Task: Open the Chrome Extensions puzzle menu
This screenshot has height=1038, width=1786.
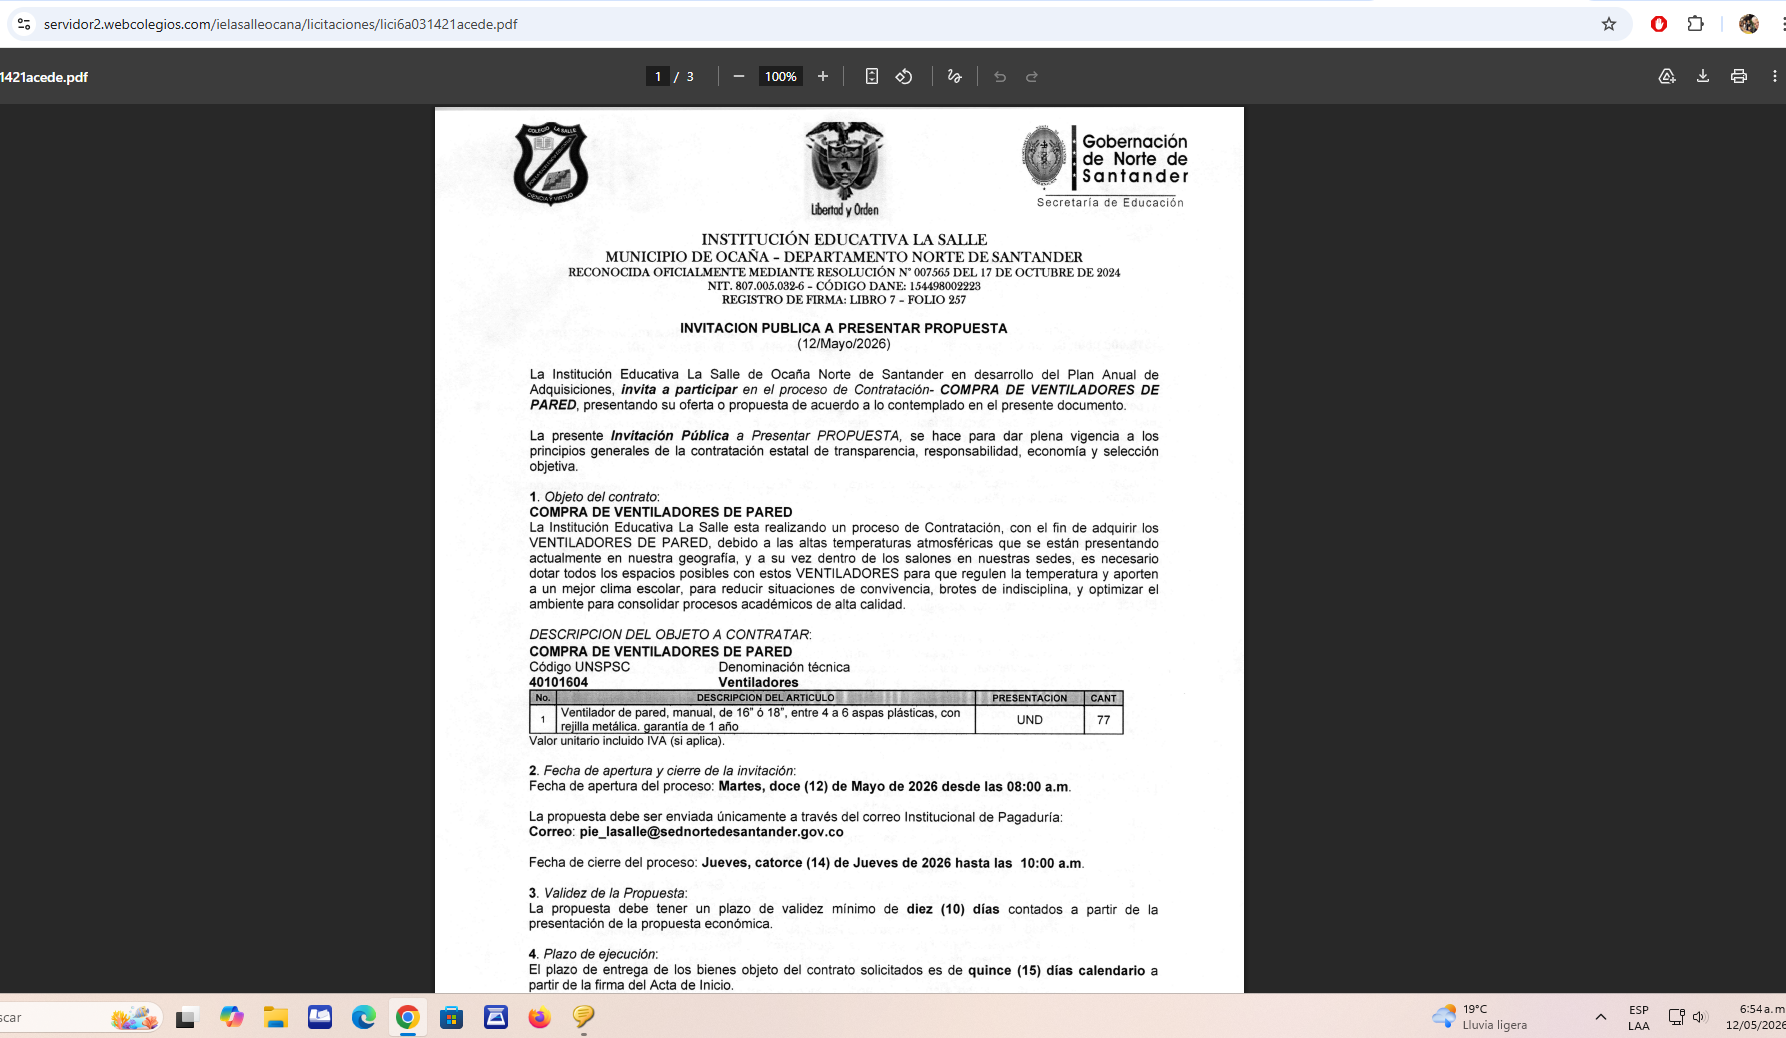Action: coord(1696,24)
